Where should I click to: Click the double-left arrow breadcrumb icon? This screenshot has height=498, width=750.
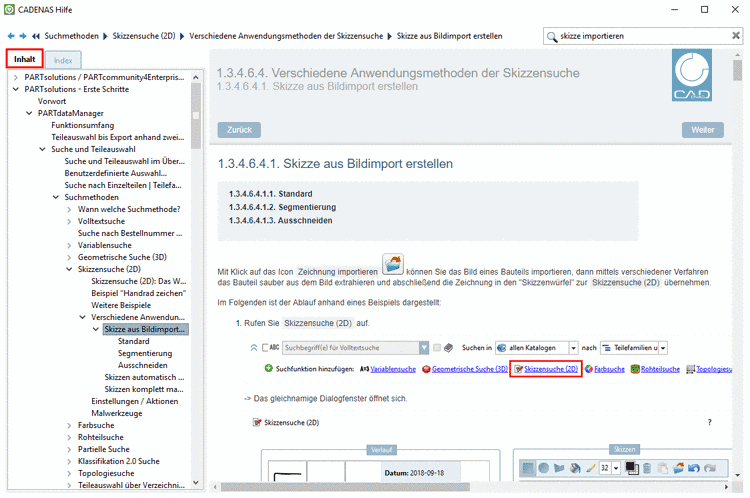pos(36,36)
